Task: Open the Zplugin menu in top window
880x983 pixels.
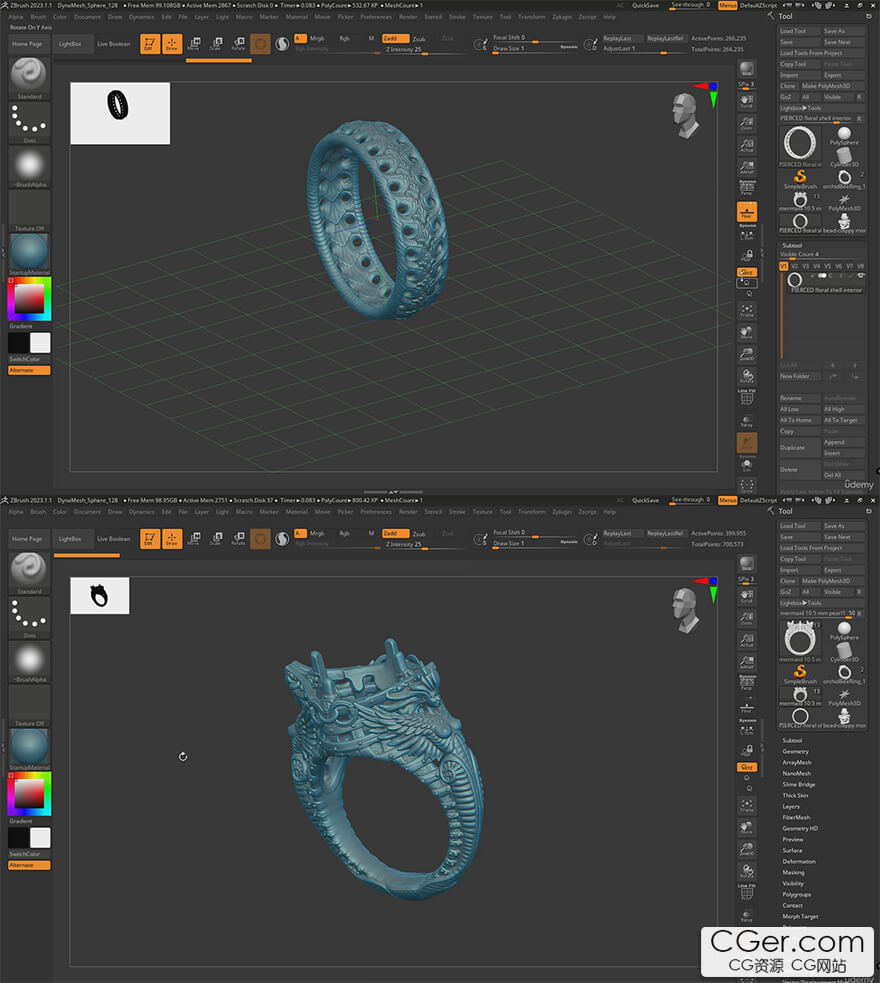Action: click(562, 17)
